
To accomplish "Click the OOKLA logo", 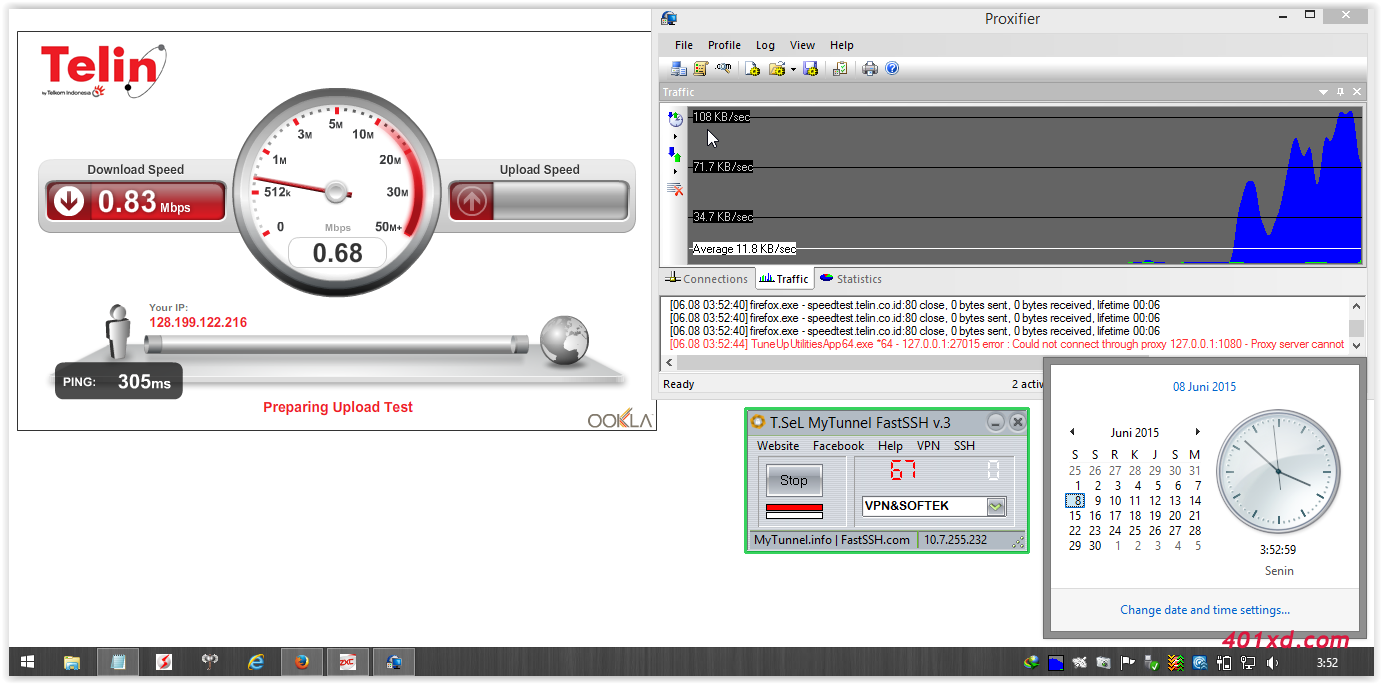I will (620, 420).
